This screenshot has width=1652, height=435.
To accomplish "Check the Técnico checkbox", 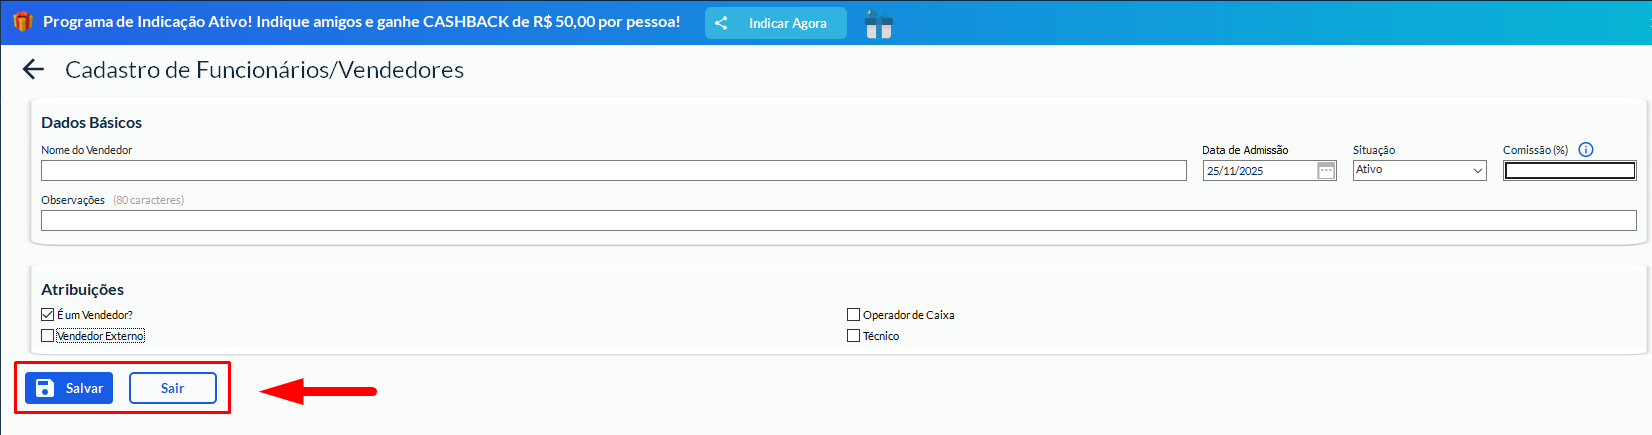I will [853, 336].
